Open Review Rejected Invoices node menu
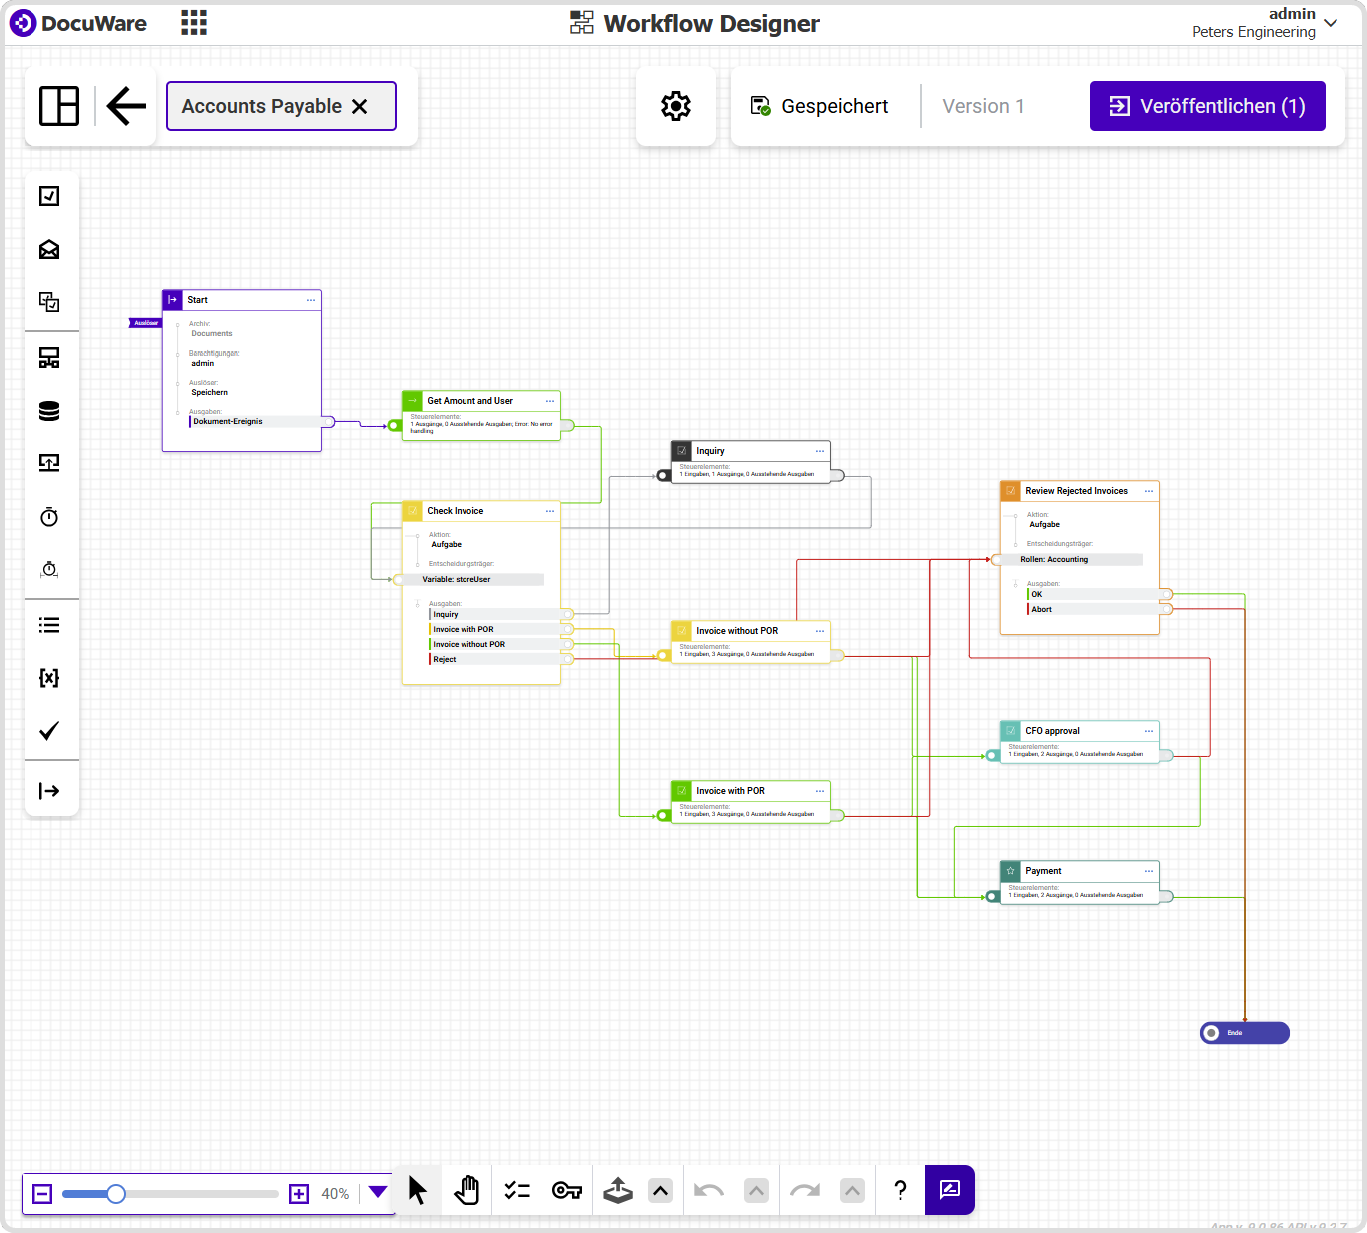 tap(1149, 491)
